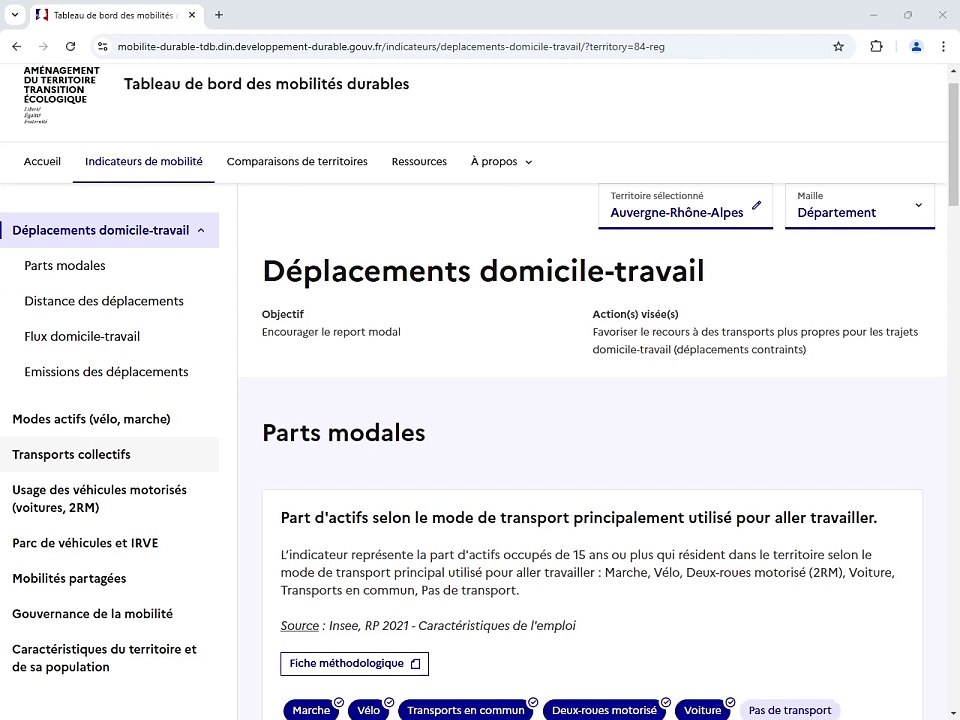960x720 pixels.
Task: Click the browser back arrow
Action: 17,47
